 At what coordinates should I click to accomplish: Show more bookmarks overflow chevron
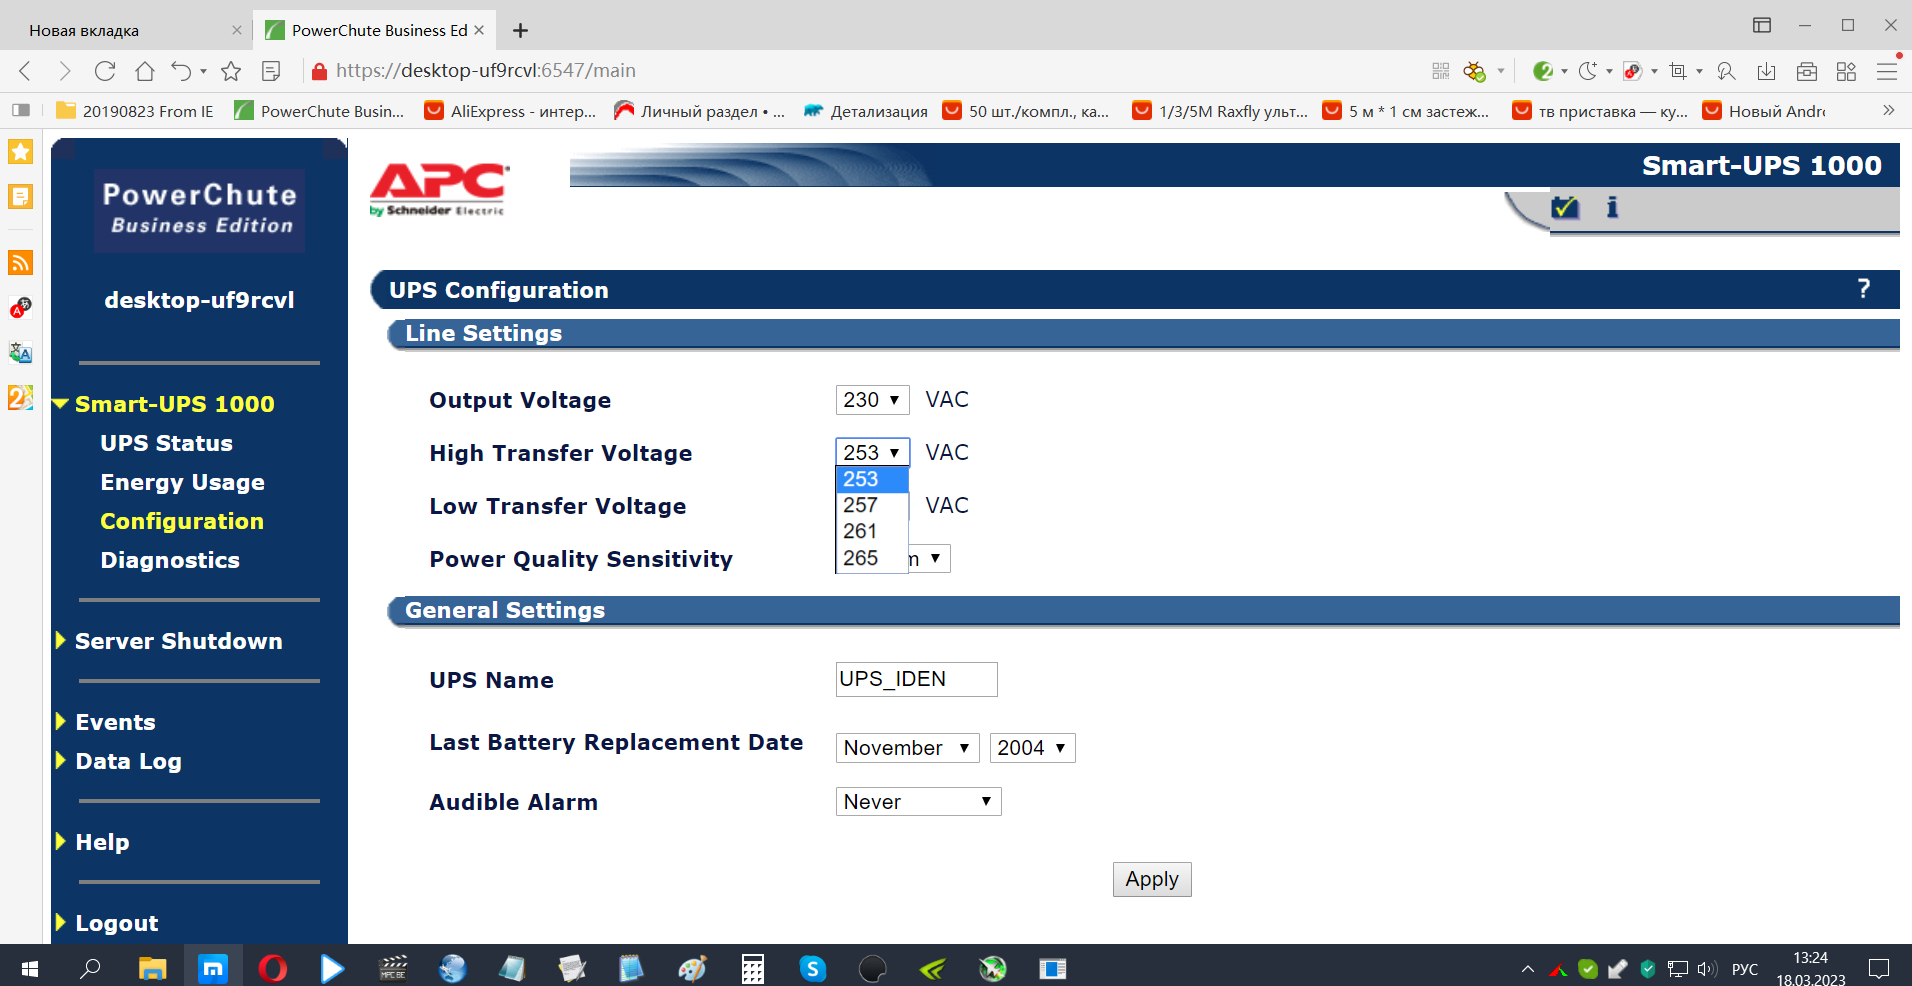click(1888, 110)
